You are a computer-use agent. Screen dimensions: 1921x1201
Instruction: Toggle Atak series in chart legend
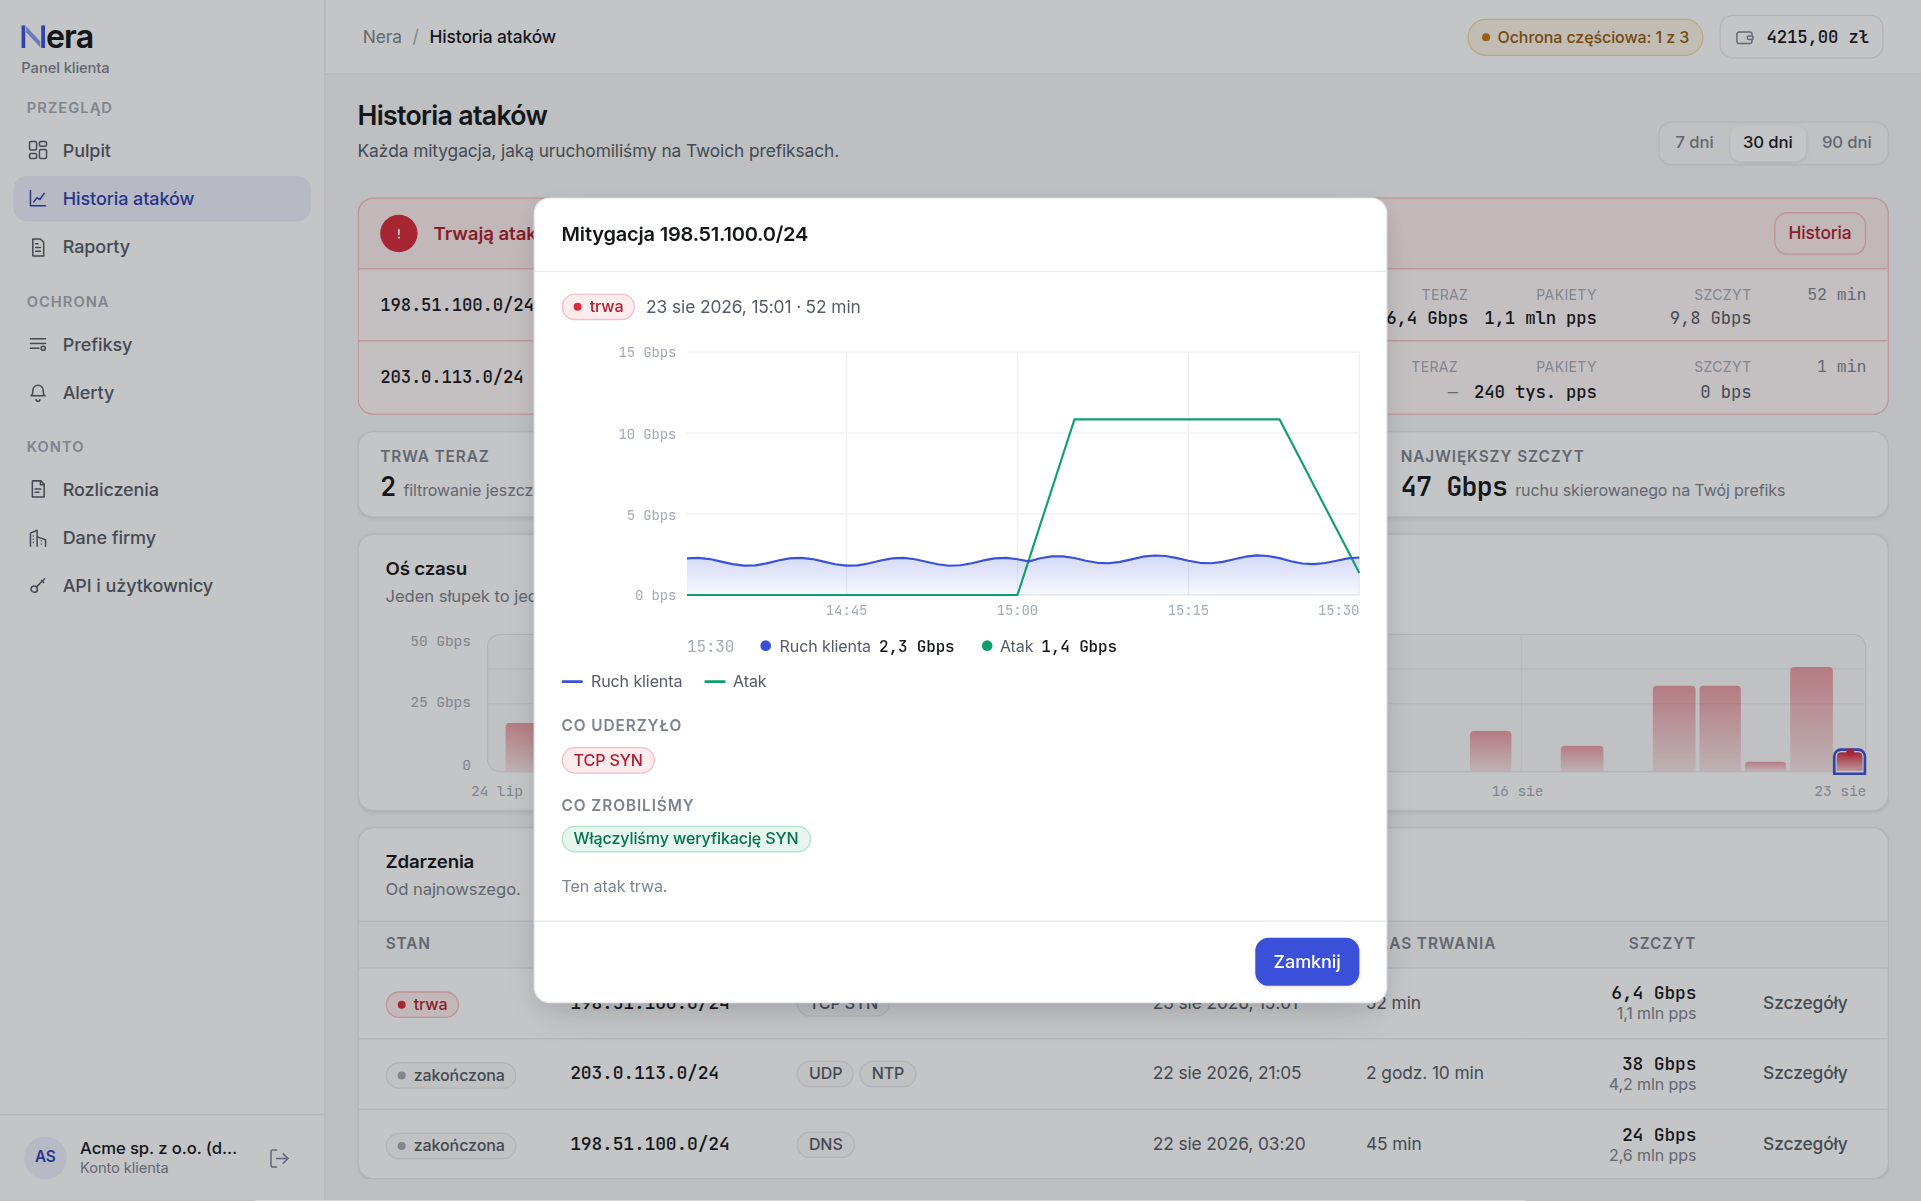coord(735,682)
